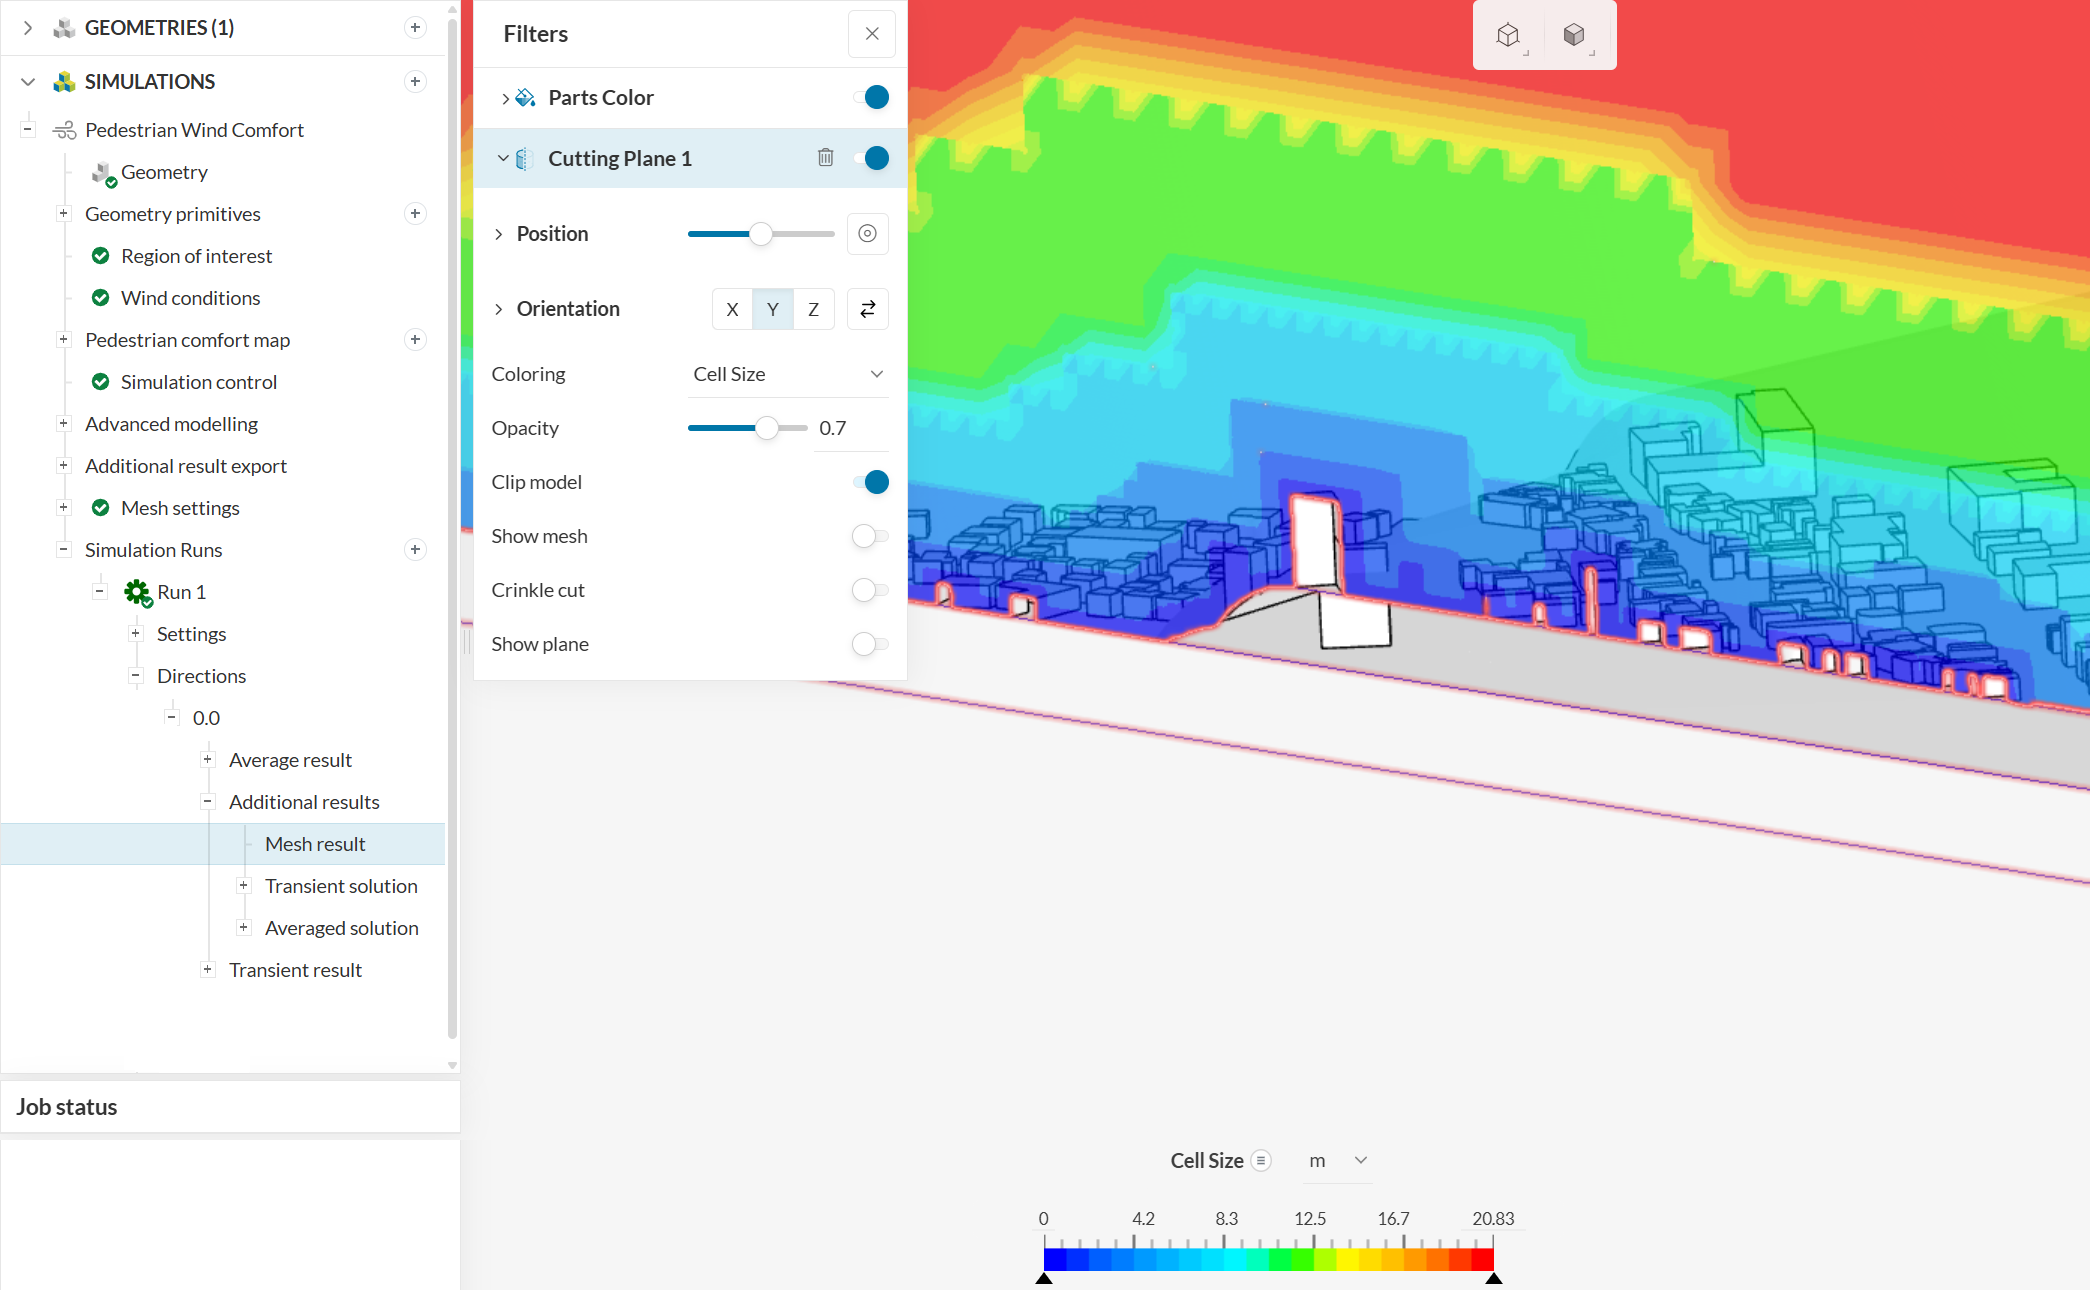Viewport: 2090px width, 1290px height.
Task: Add a new Simulation Run with plus icon
Action: [x=415, y=550]
